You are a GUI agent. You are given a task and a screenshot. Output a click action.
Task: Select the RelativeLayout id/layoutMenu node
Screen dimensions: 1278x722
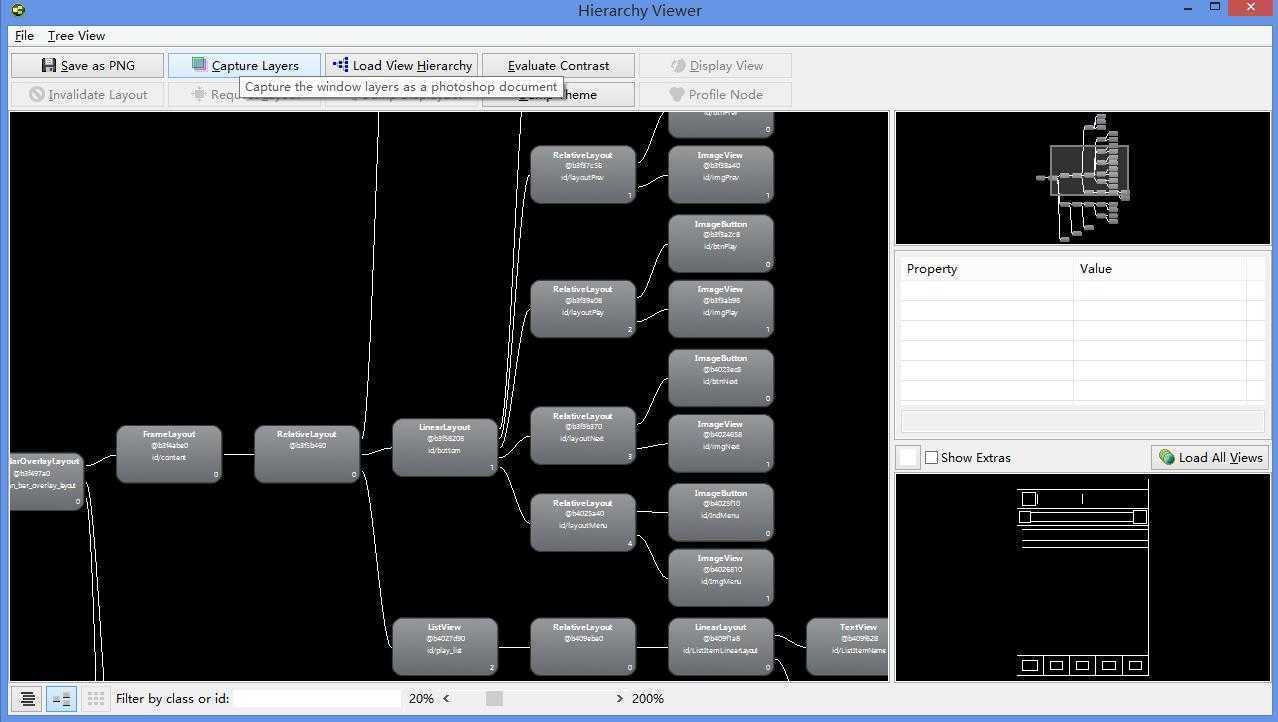pyautogui.click(x=583, y=523)
